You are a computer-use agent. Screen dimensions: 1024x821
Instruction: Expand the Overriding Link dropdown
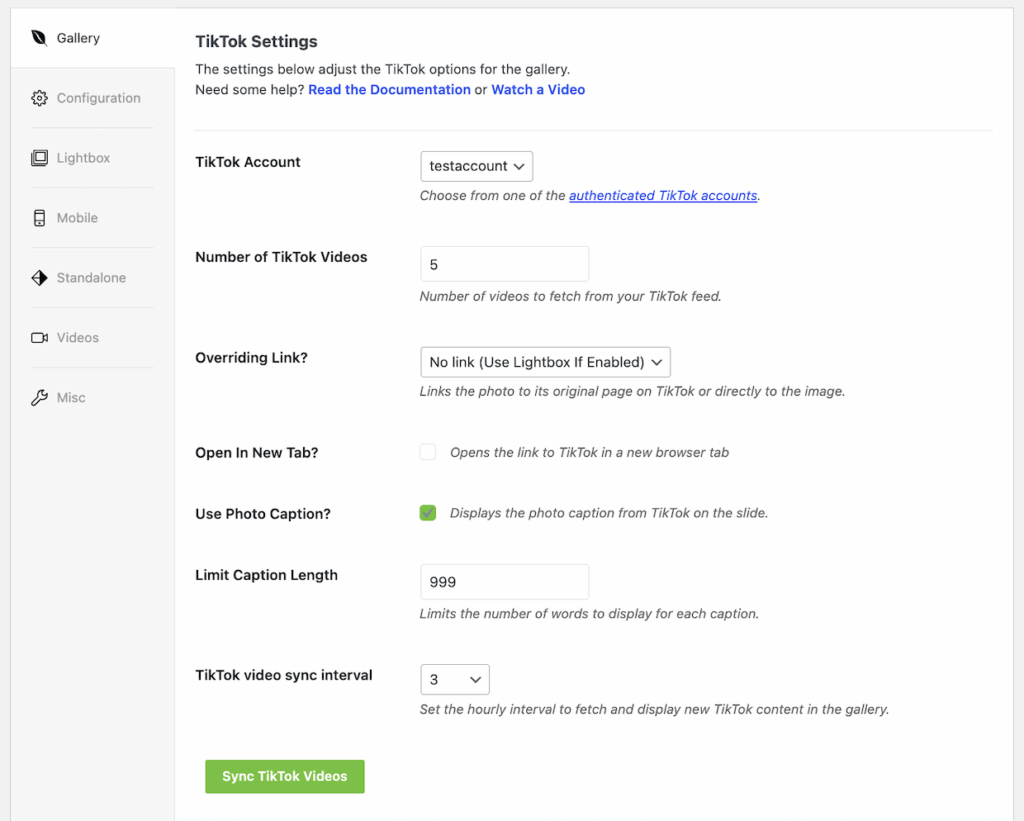[x=544, y=362]
